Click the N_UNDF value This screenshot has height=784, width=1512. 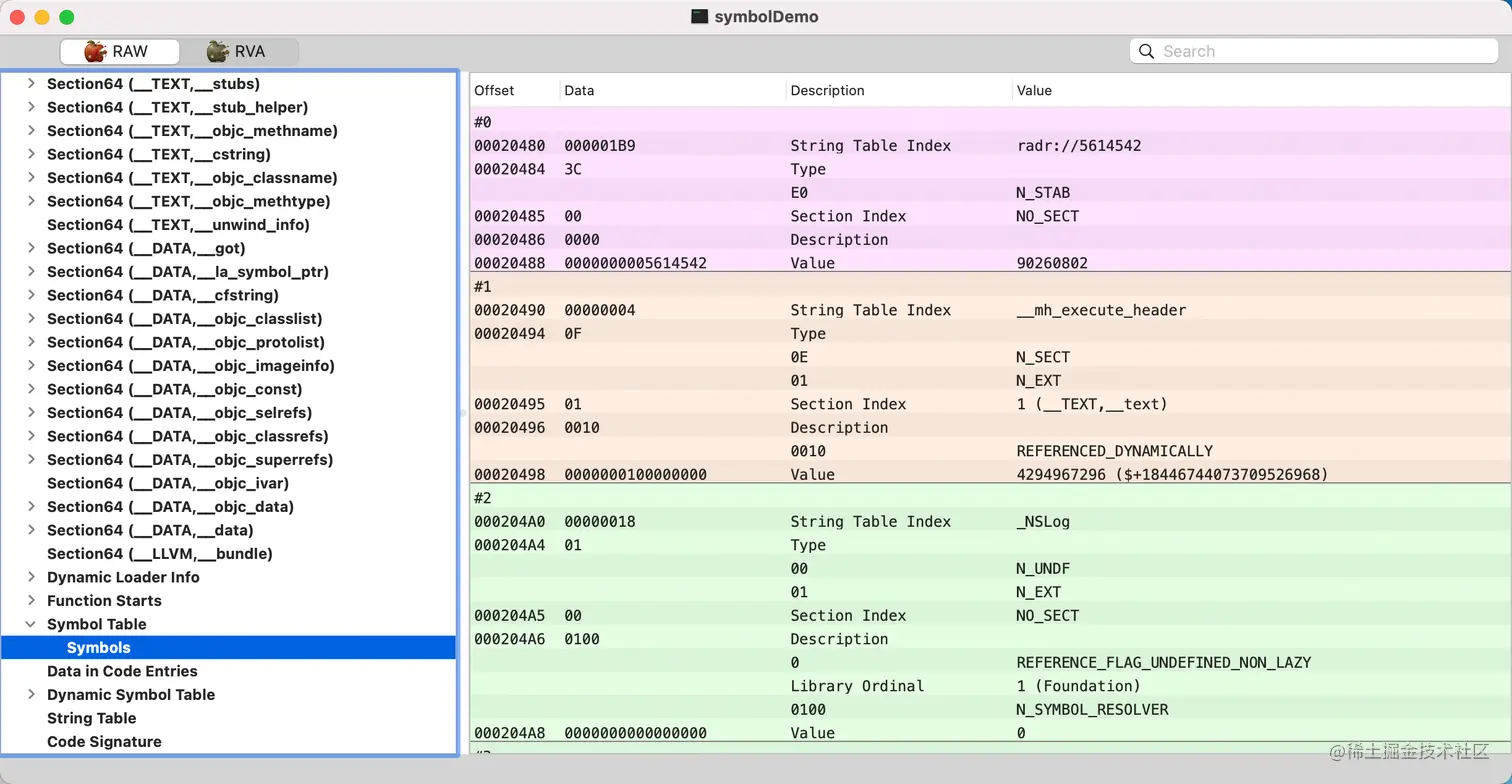pyautogui.click(x=1043, y=569)
